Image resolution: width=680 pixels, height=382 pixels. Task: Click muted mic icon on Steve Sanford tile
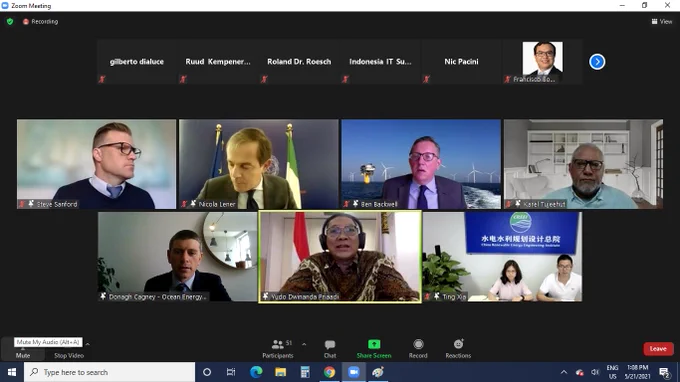[22, 204]
